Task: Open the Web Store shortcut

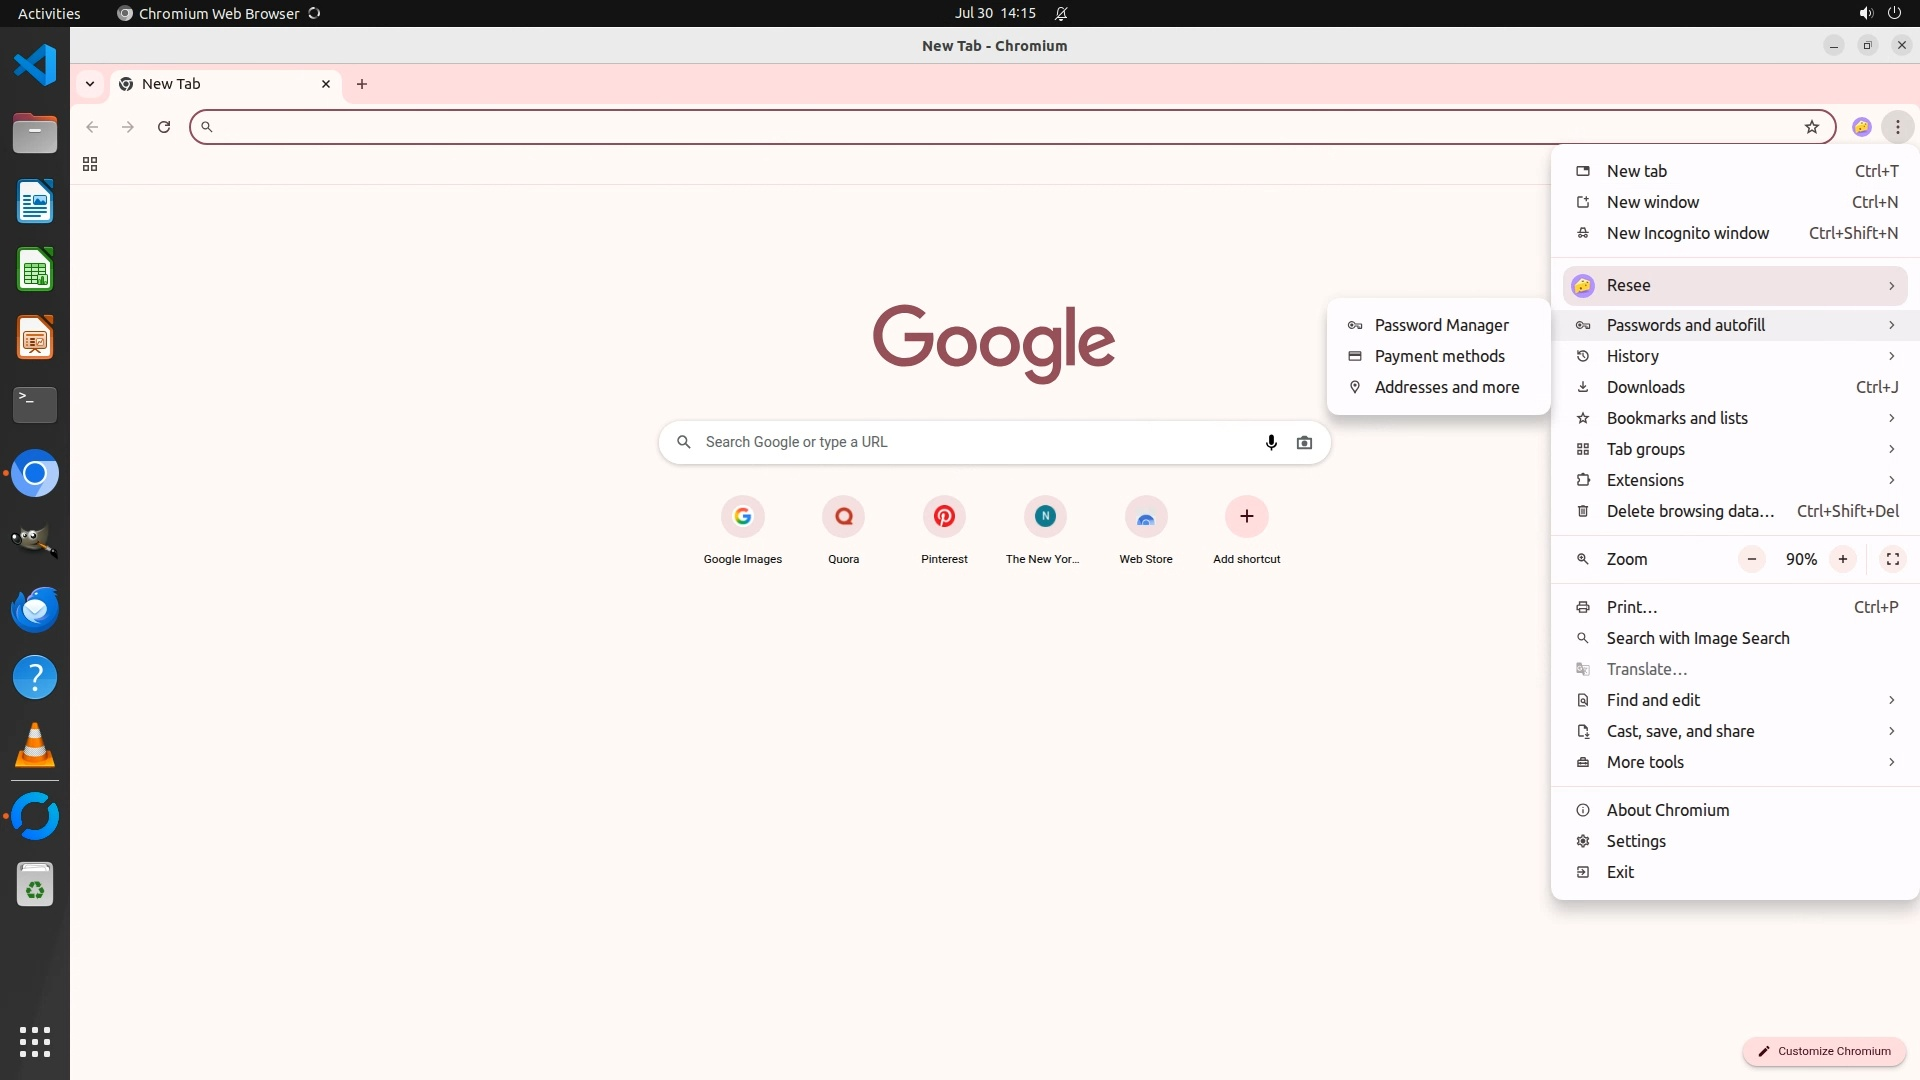Action: (1145, 517)
